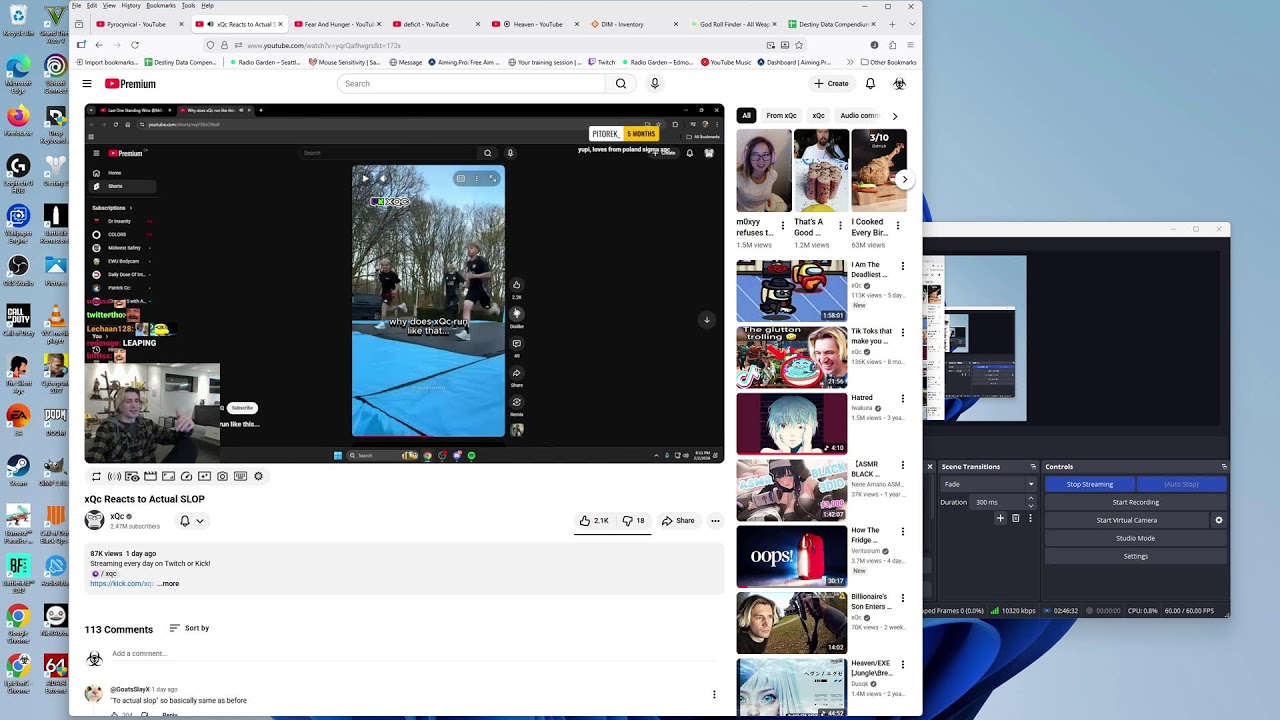Open the Firefox Bookmarks menu
This screenshot has width=1280, height=720.
click(161, 5)
